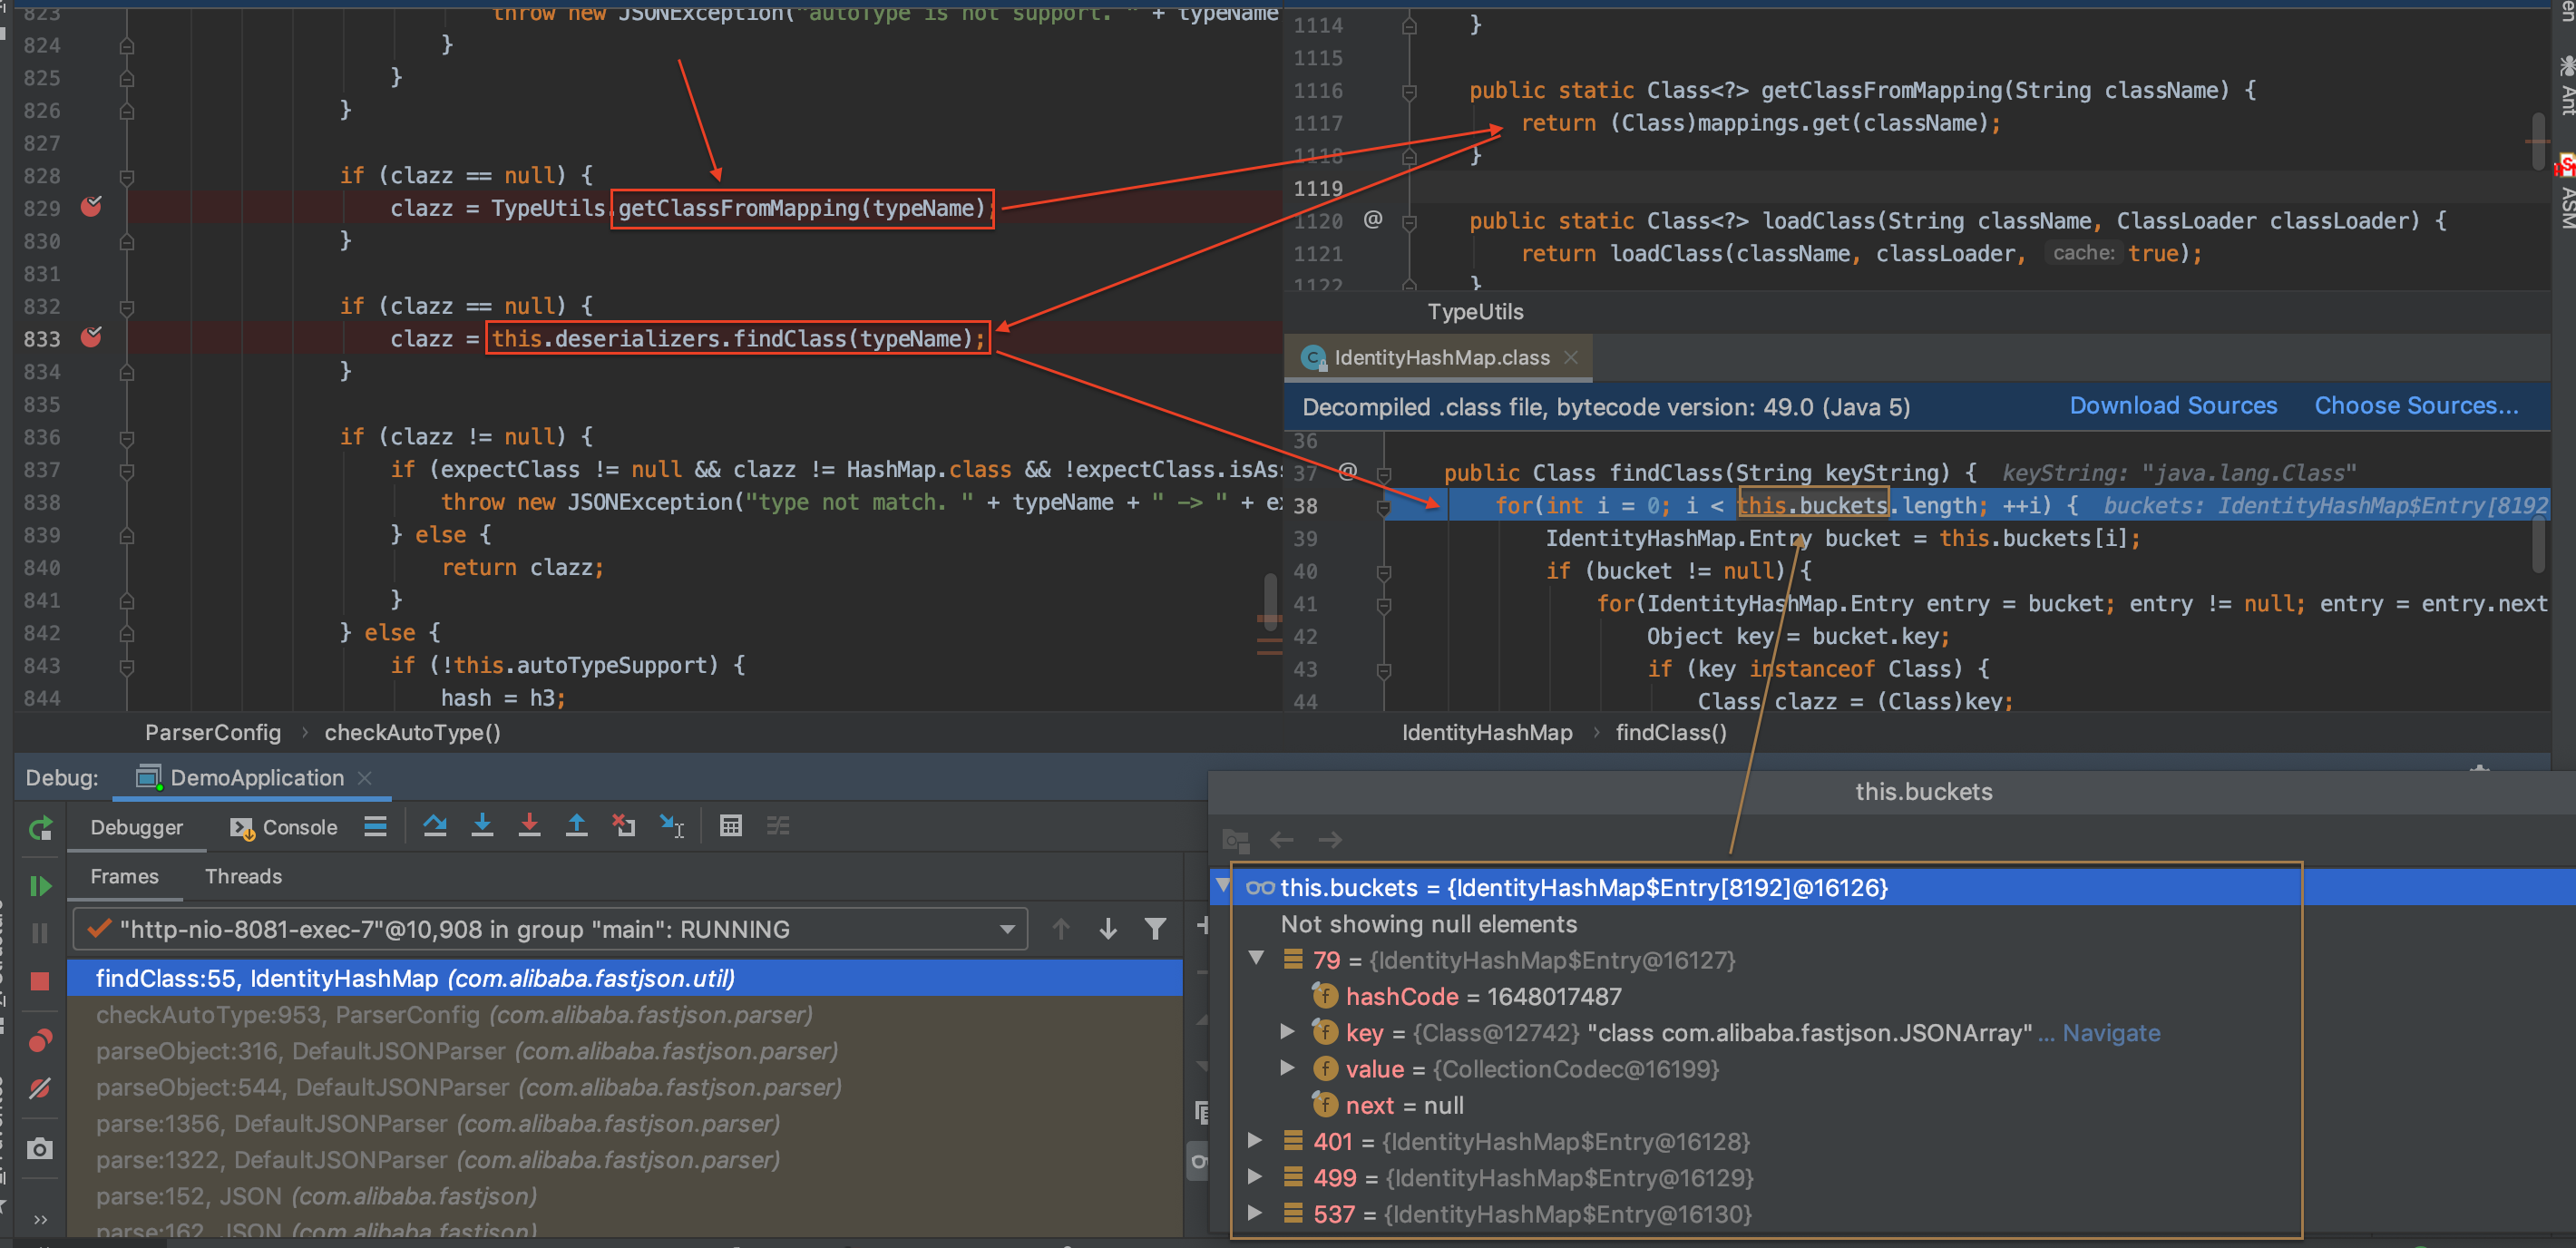Click the Force Step Into red arrow icon
The width and height of the screenshot is (2576, 1248).
(529, 826)
